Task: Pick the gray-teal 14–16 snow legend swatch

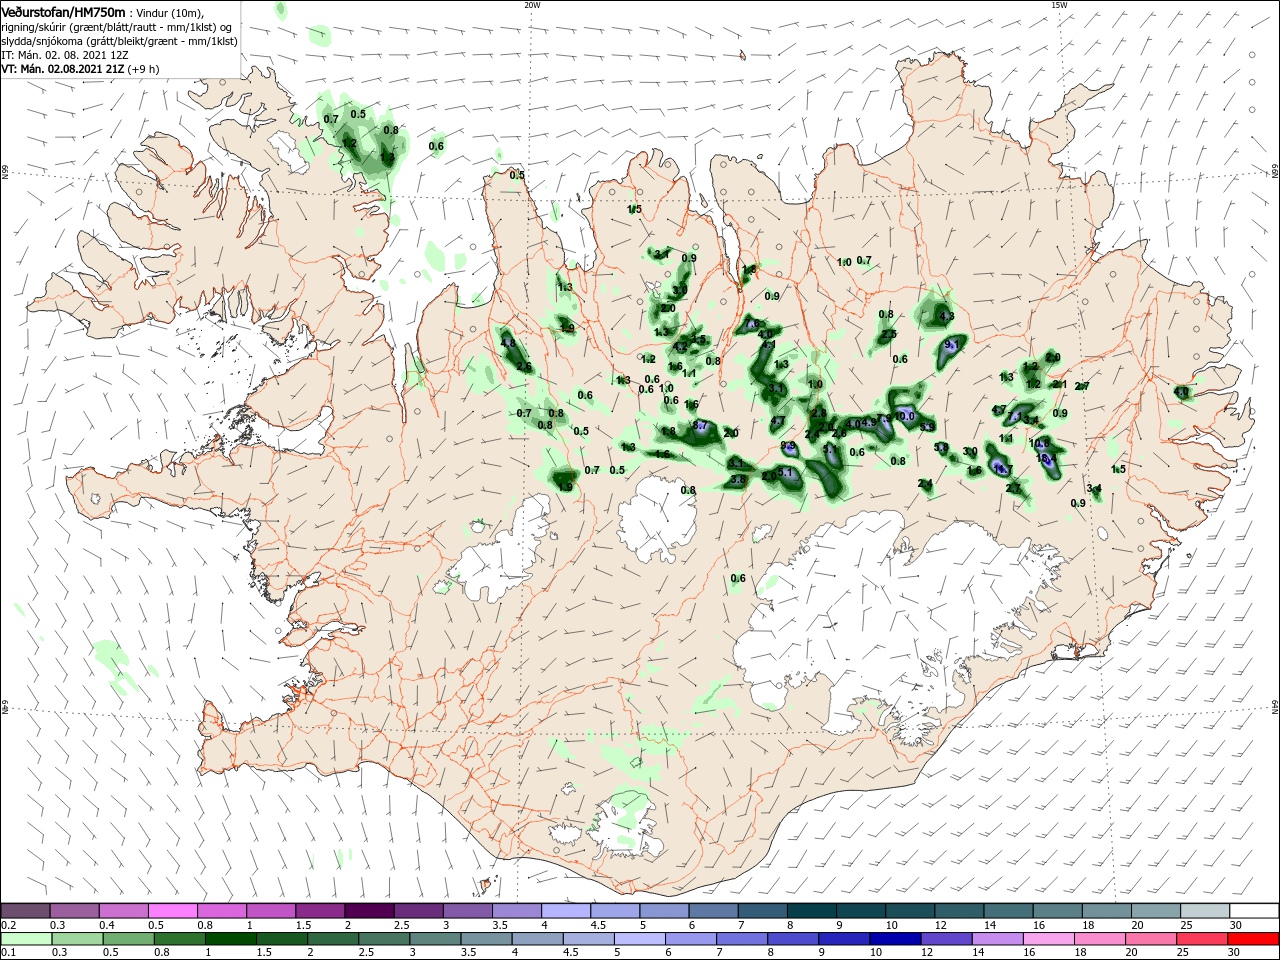Action: (1008, 910)
